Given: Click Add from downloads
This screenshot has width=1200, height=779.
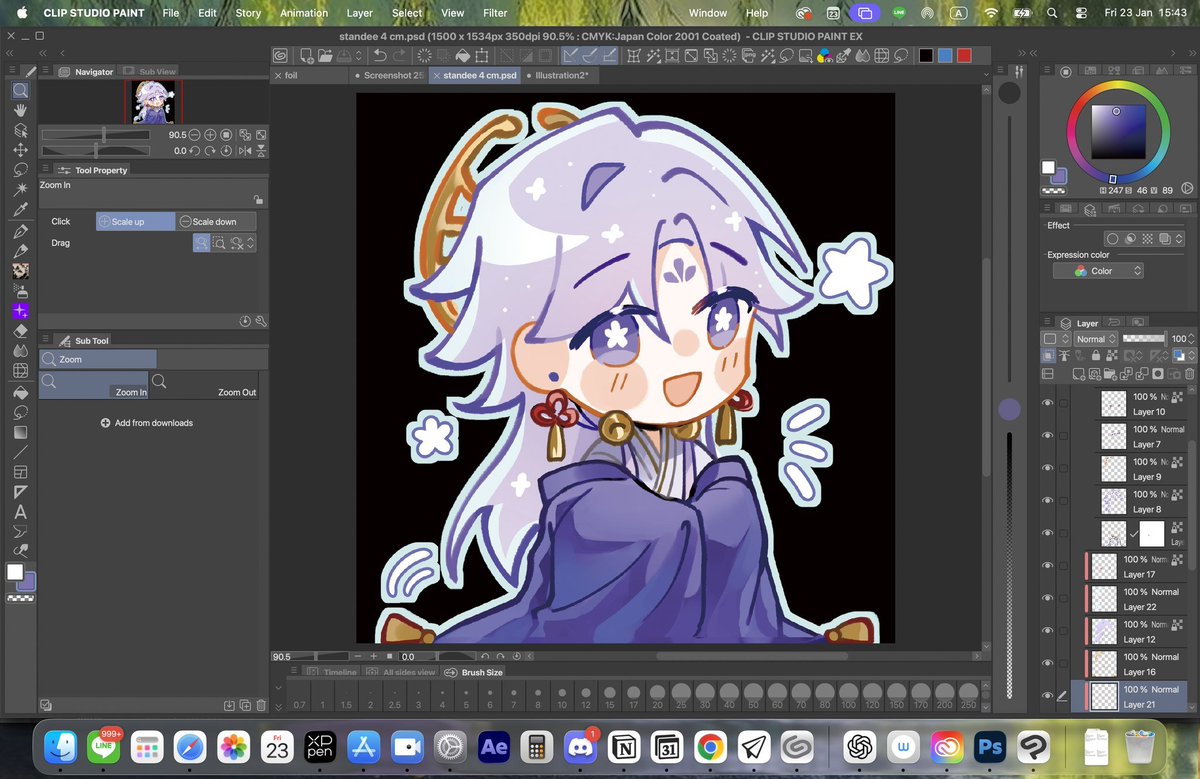Looking at the screenshot, I should (147, 423).
